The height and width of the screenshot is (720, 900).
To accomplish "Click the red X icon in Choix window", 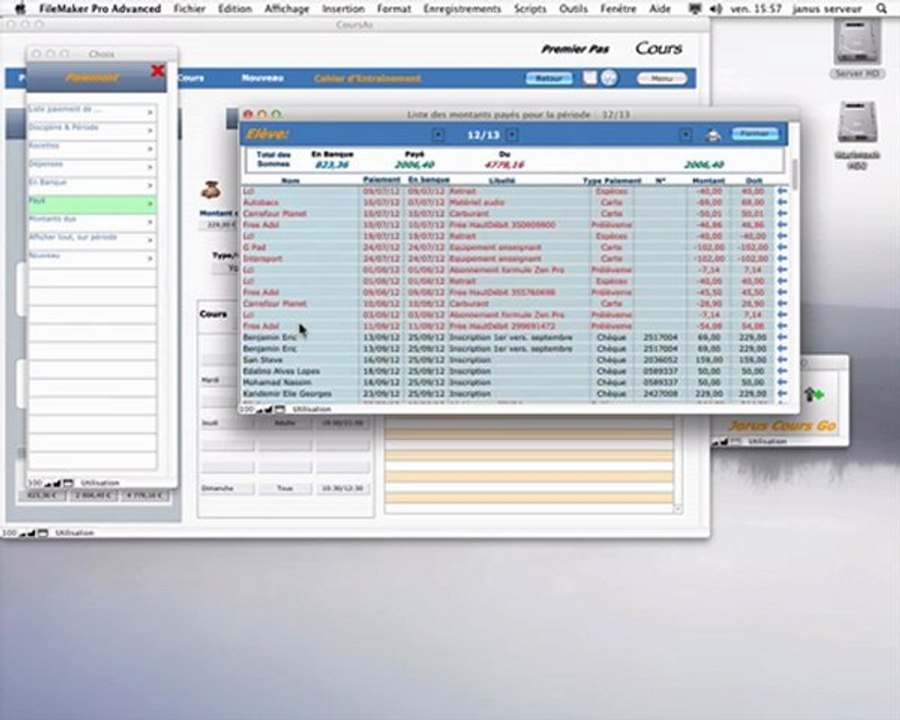I will tap(157, 71).
